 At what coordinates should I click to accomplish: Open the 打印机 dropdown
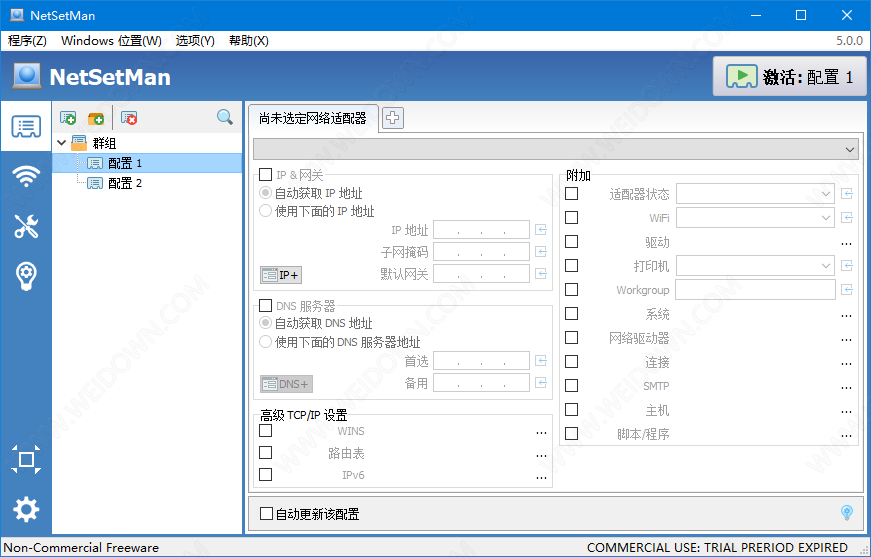tap(755, 266)
